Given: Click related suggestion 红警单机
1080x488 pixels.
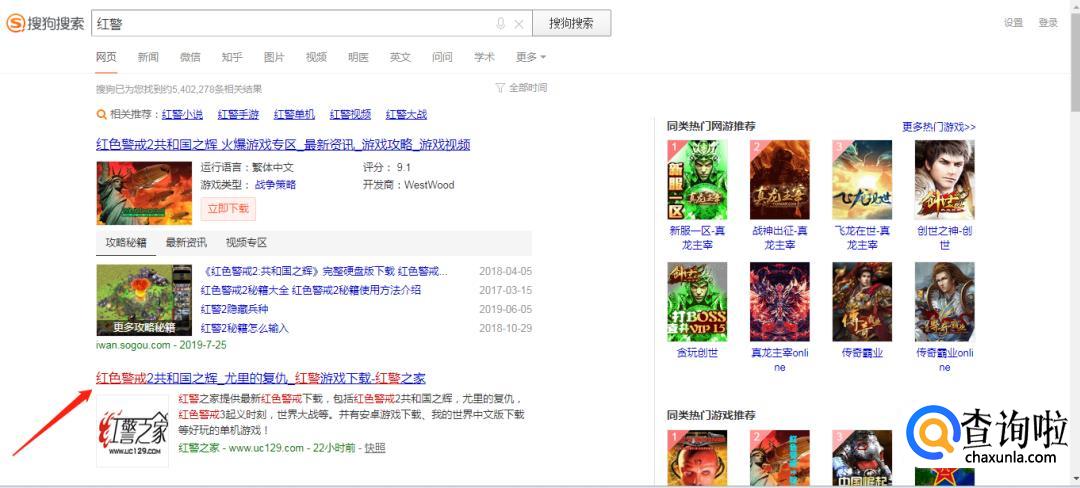Looking at the screenshot, I should pos(294,114).
